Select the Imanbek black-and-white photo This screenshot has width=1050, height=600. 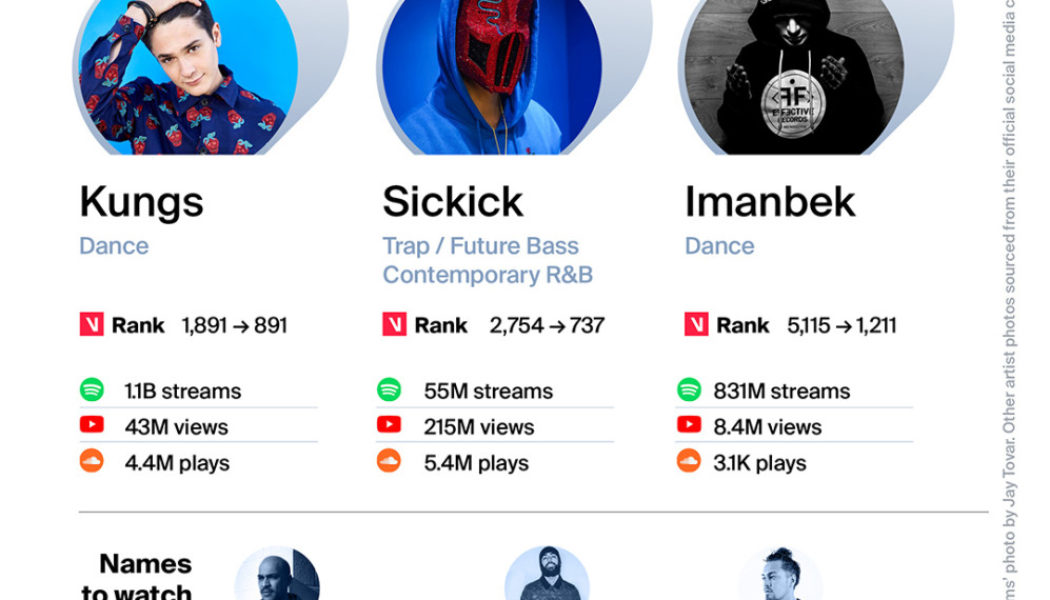(x=794, y=75)
